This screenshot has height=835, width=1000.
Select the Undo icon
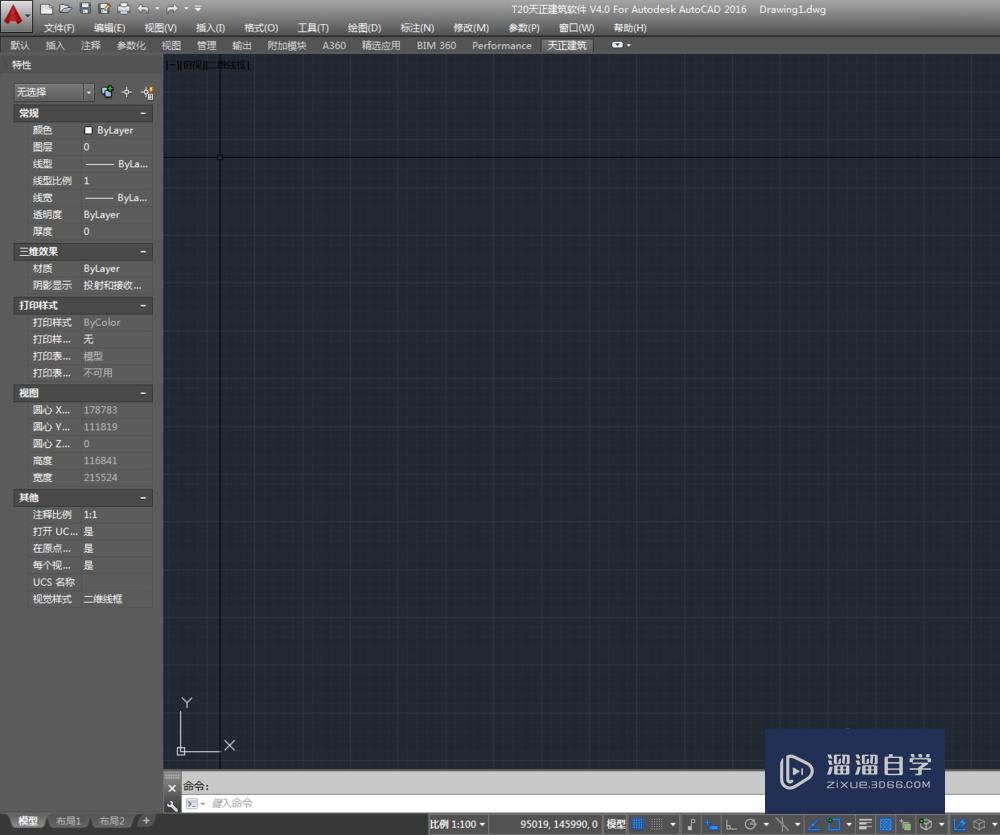pyautogui.click(x=144, y=9)
